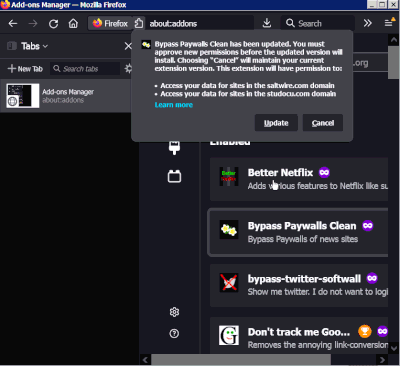Click the Better Netflix extension icon

tap(229, 176)
